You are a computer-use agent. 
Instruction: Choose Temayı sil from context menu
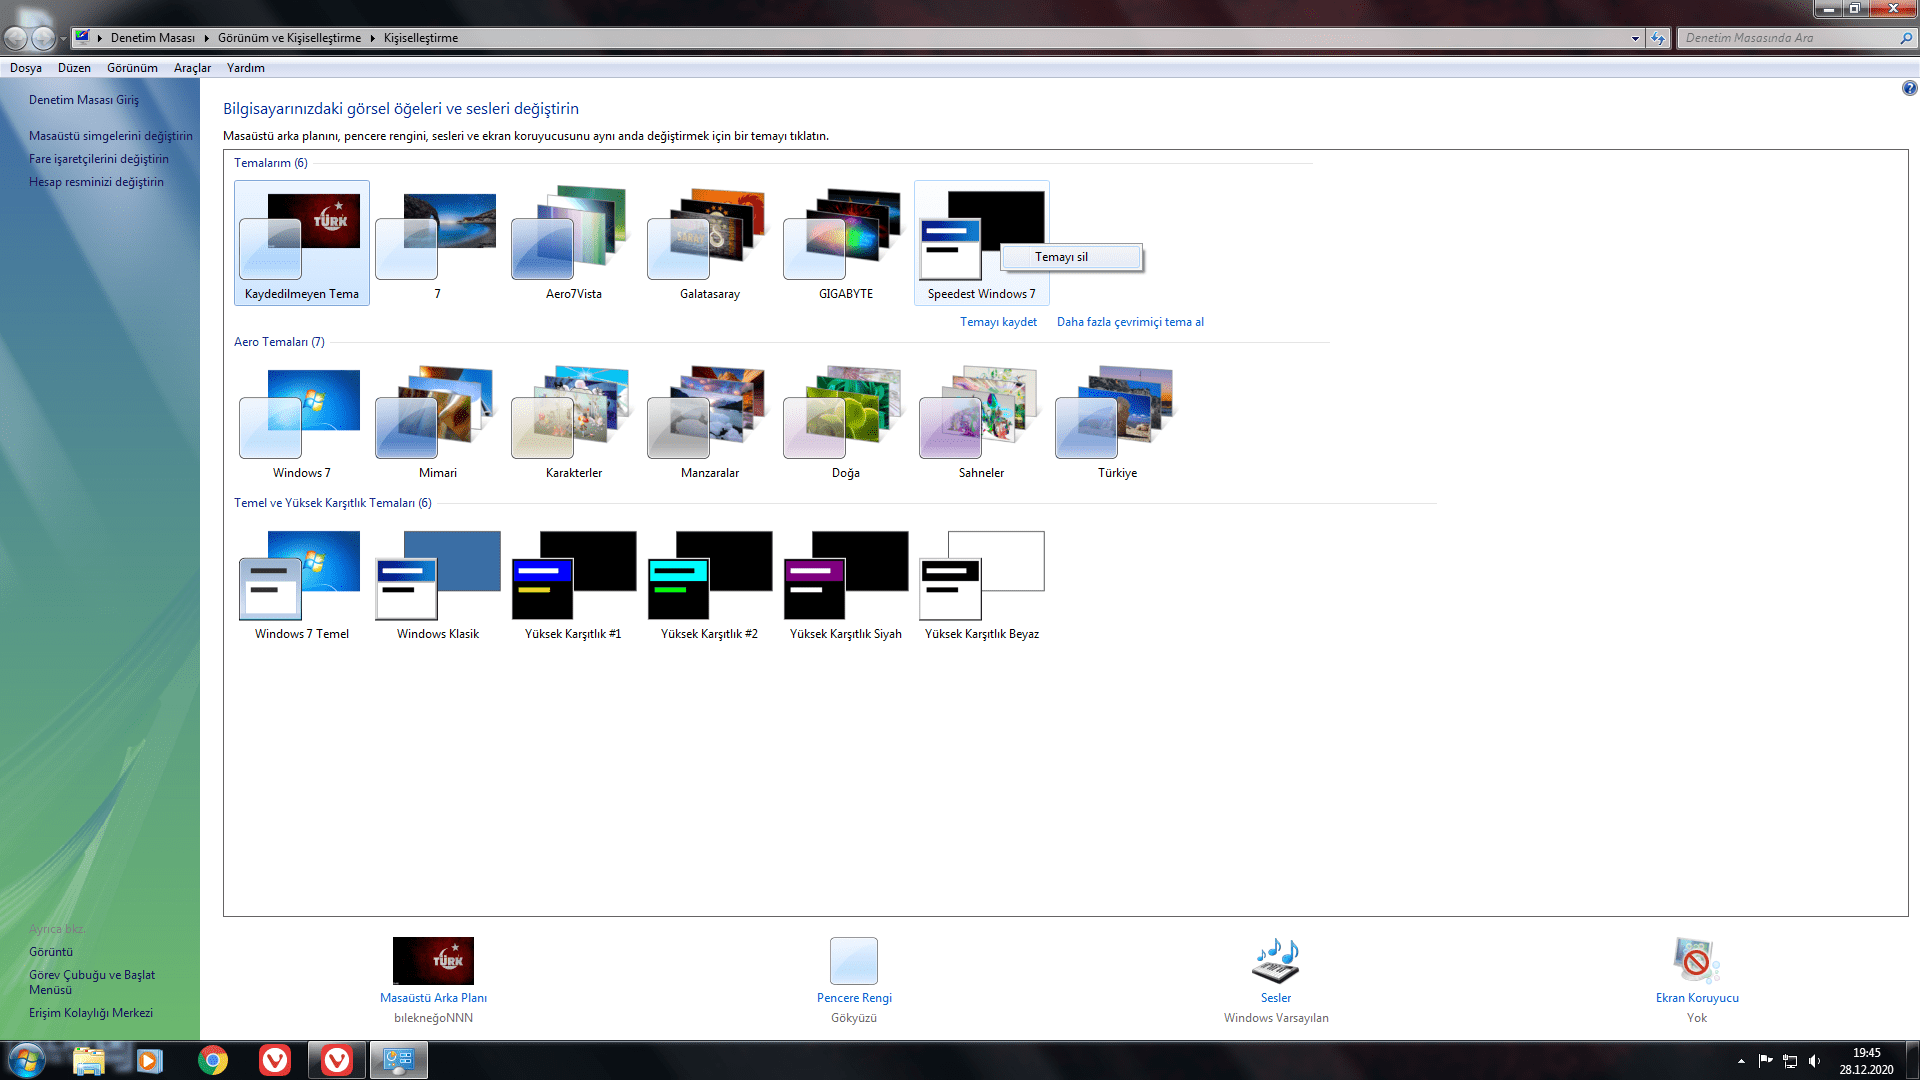click(x=1061, y=257)
